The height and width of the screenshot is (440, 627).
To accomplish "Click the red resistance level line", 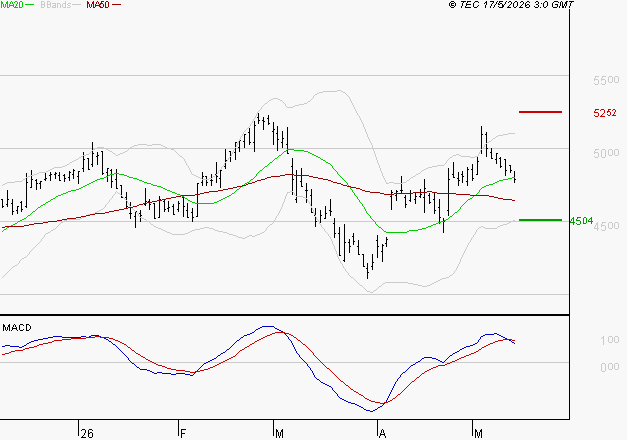I will (x=540, y=112).
